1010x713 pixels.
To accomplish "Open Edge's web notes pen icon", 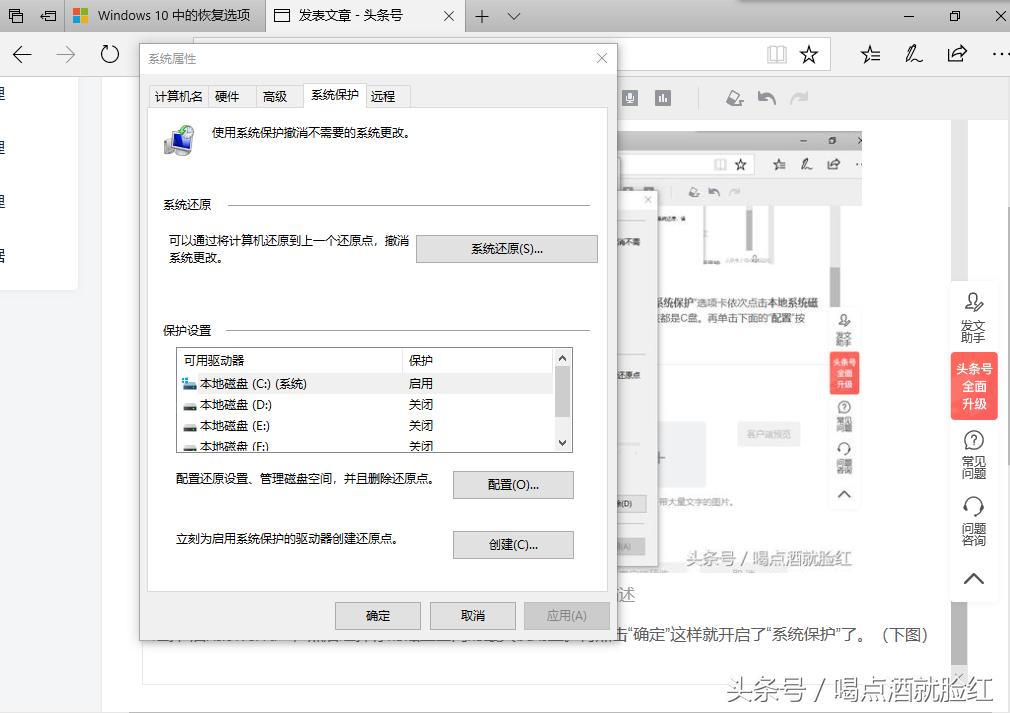I will point(913,55).
